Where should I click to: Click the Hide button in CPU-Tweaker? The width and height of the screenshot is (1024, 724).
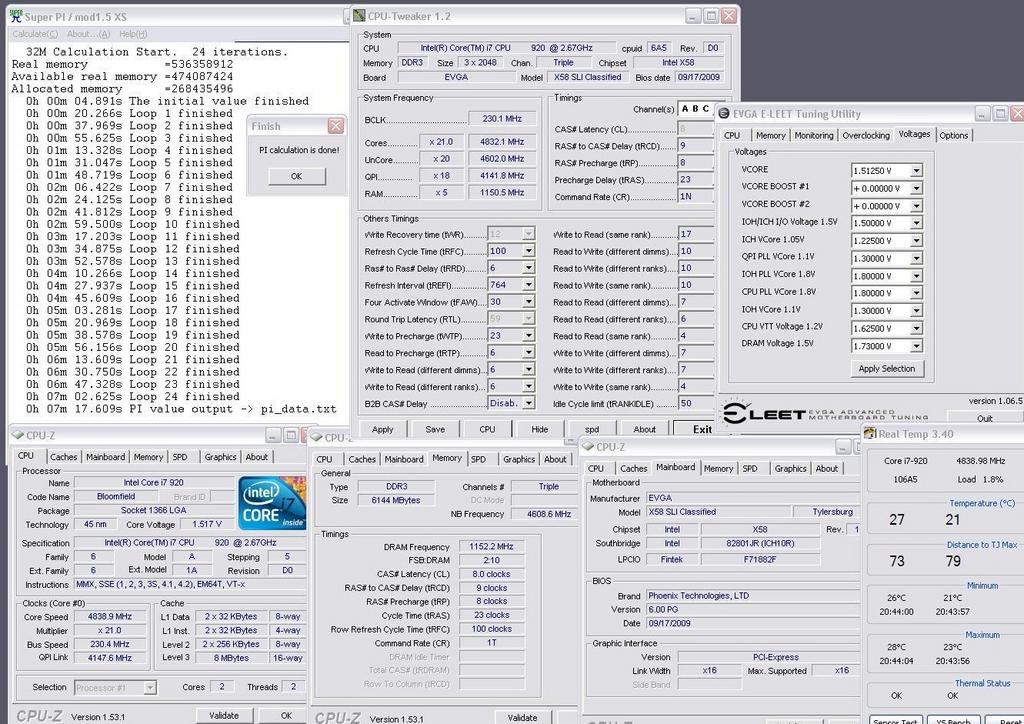tap(539, 429)
